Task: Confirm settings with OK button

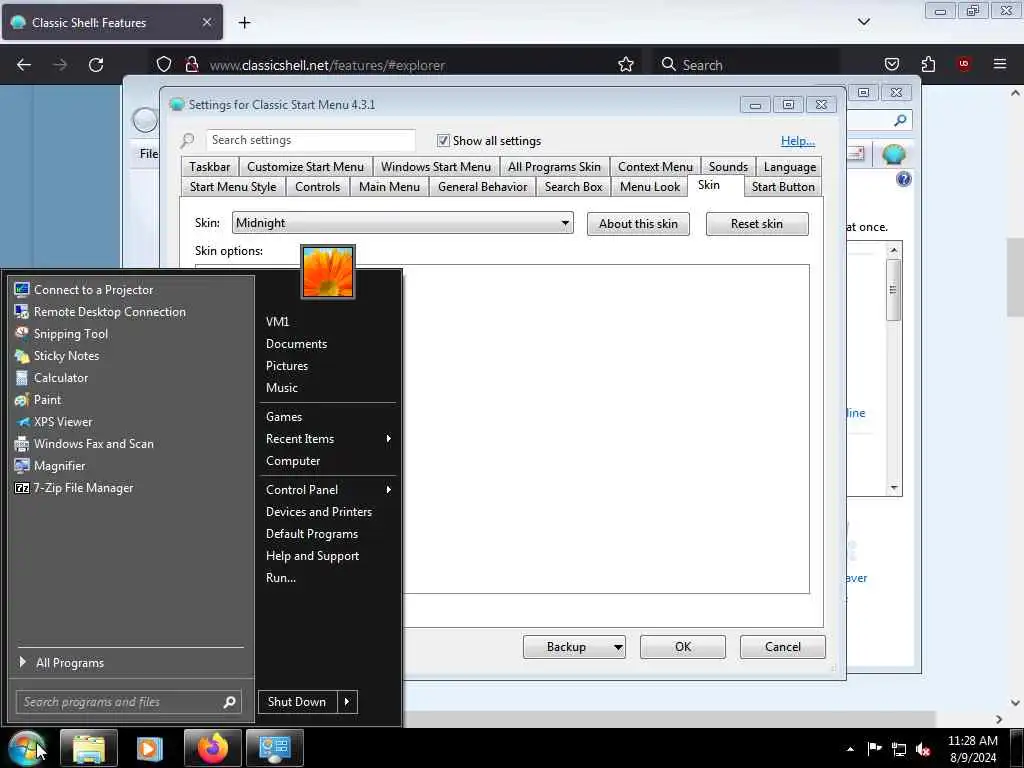Action: [x=682, y=647]
